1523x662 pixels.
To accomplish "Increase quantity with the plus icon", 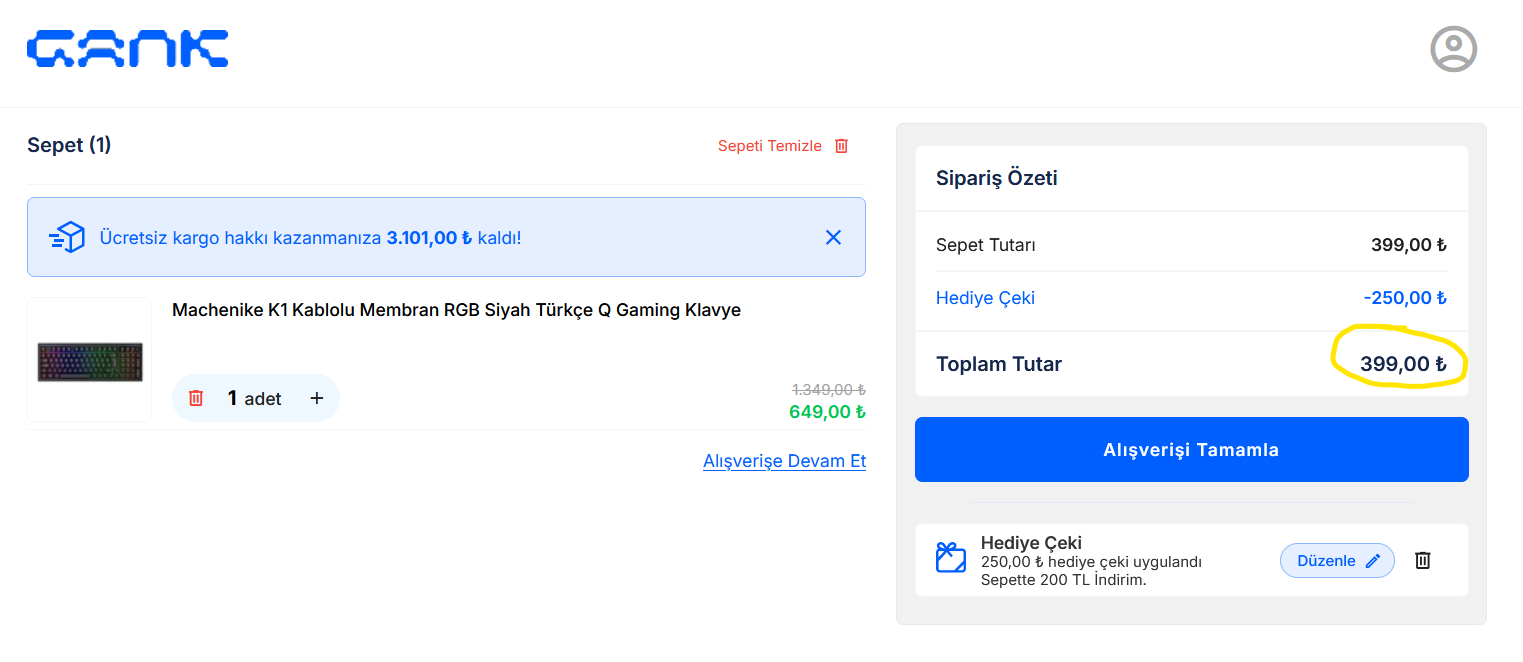I will [x=317, y=398].
